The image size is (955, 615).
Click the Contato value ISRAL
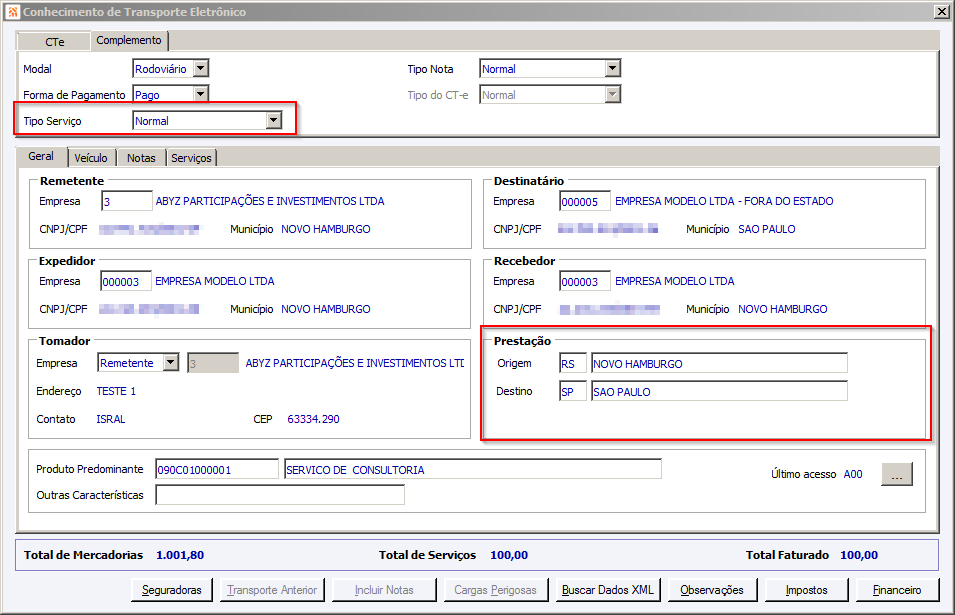pos(111,419)
